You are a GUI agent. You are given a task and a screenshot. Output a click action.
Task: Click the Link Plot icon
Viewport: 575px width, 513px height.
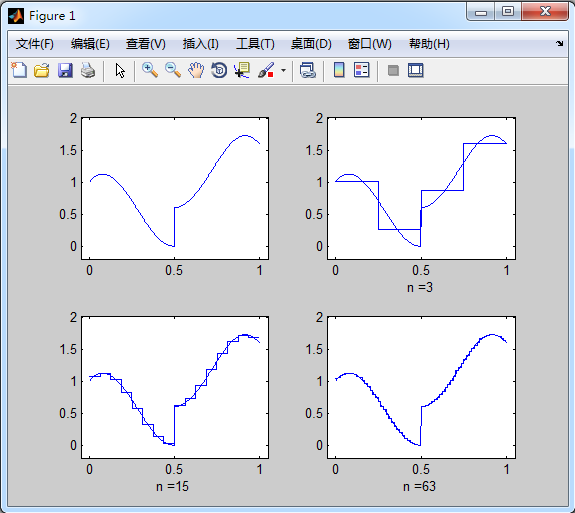[307, 70]
